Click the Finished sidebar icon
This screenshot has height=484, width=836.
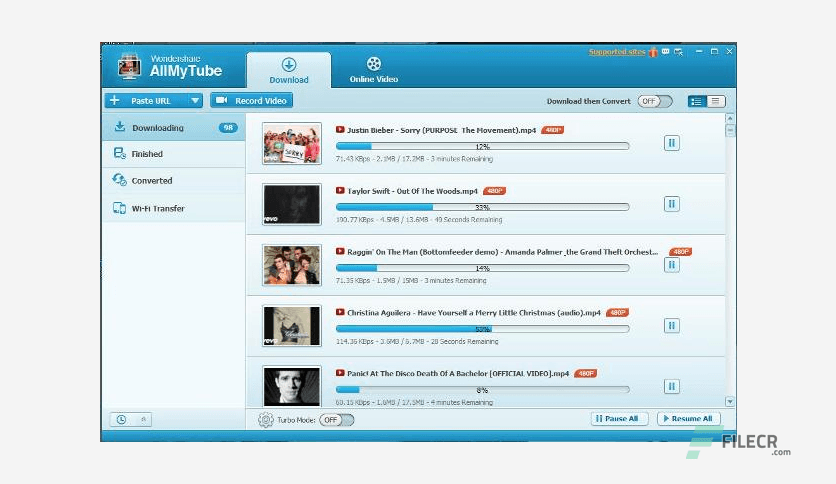pyautogui.click(x=120, y=154)
